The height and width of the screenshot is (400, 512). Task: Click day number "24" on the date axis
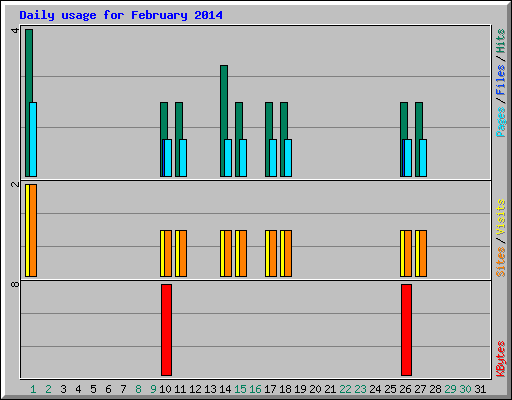[375, 389]
